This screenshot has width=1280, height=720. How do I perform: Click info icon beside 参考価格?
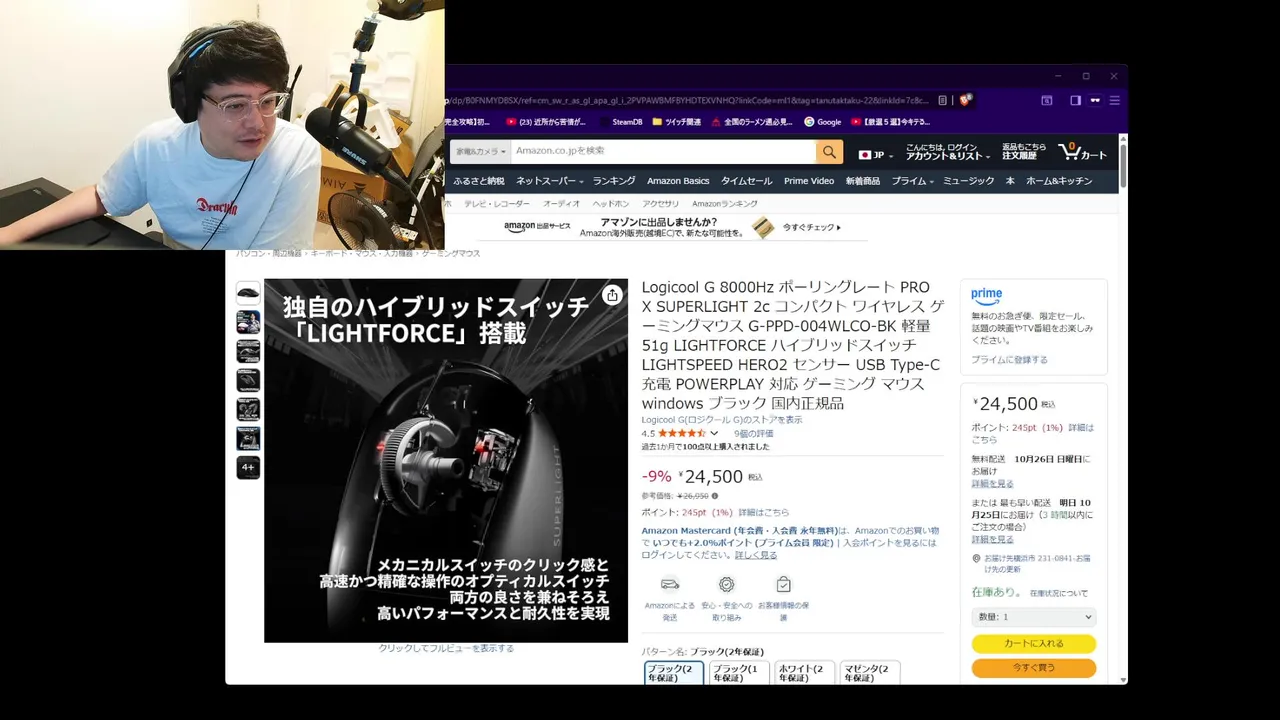[714, 496]
